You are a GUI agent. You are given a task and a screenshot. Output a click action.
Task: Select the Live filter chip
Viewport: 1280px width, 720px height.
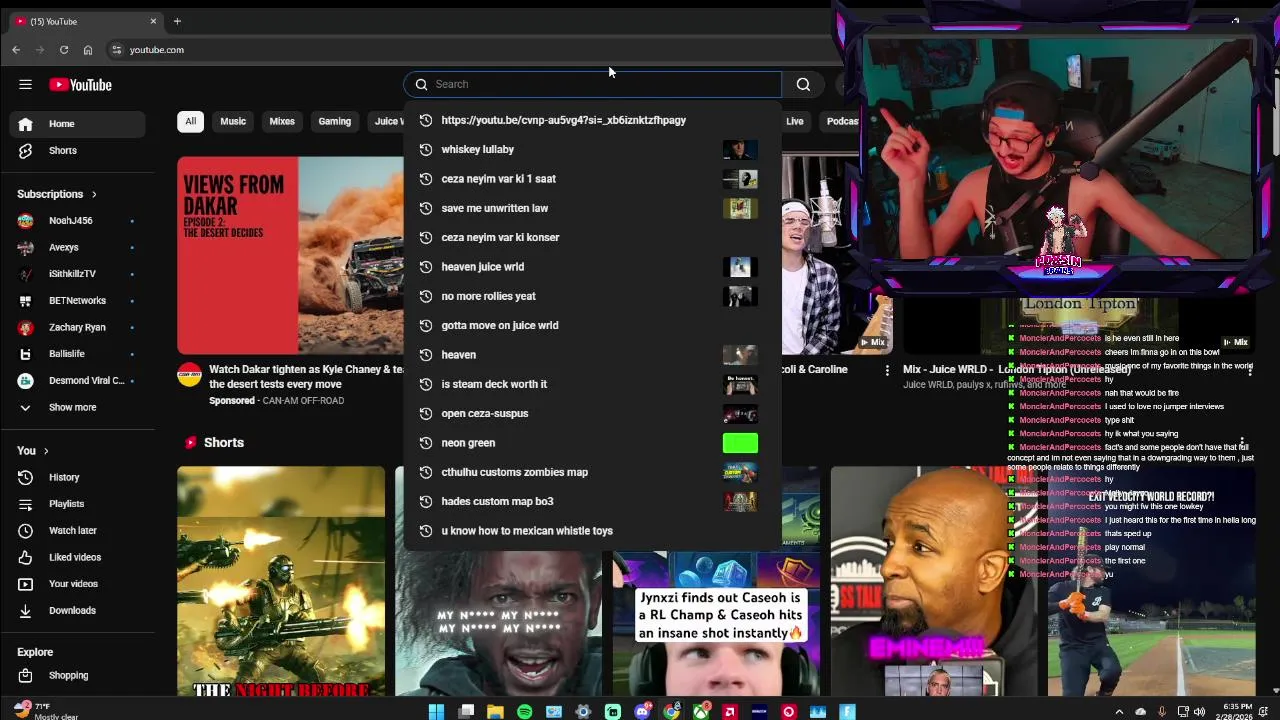point(795,121)
